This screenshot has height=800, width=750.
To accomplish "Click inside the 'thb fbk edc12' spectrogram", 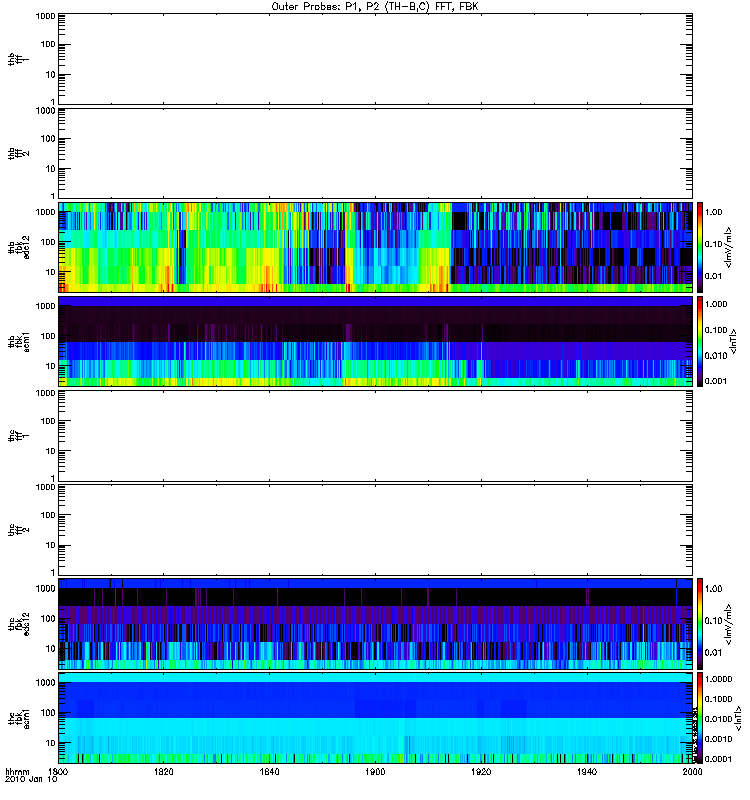I will click(x=376, y=247).
